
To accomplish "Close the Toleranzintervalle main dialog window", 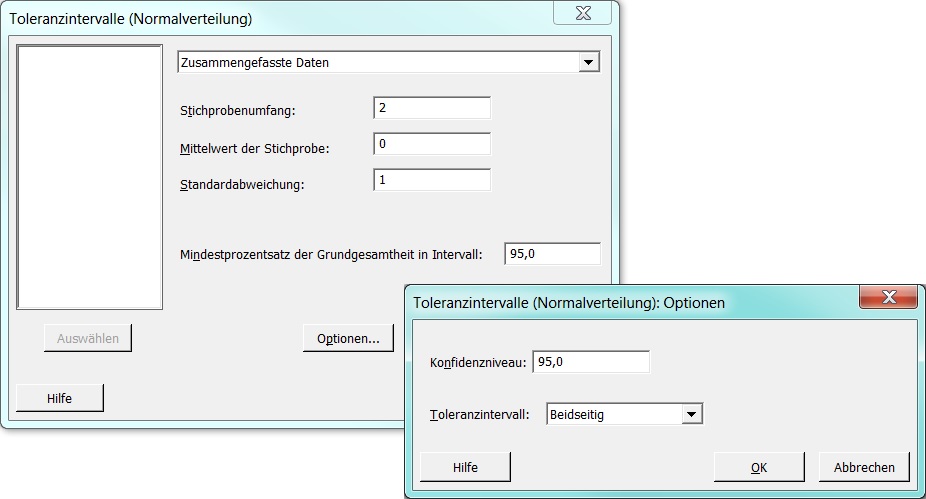I will [583, 13].
